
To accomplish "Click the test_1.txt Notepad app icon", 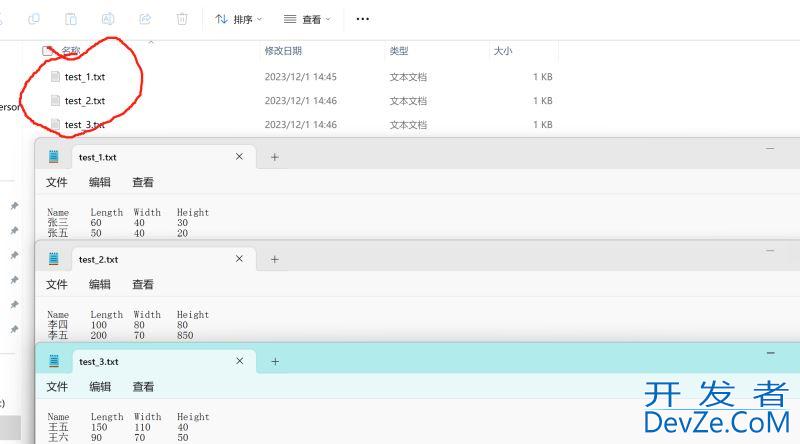I will point(54,157).
